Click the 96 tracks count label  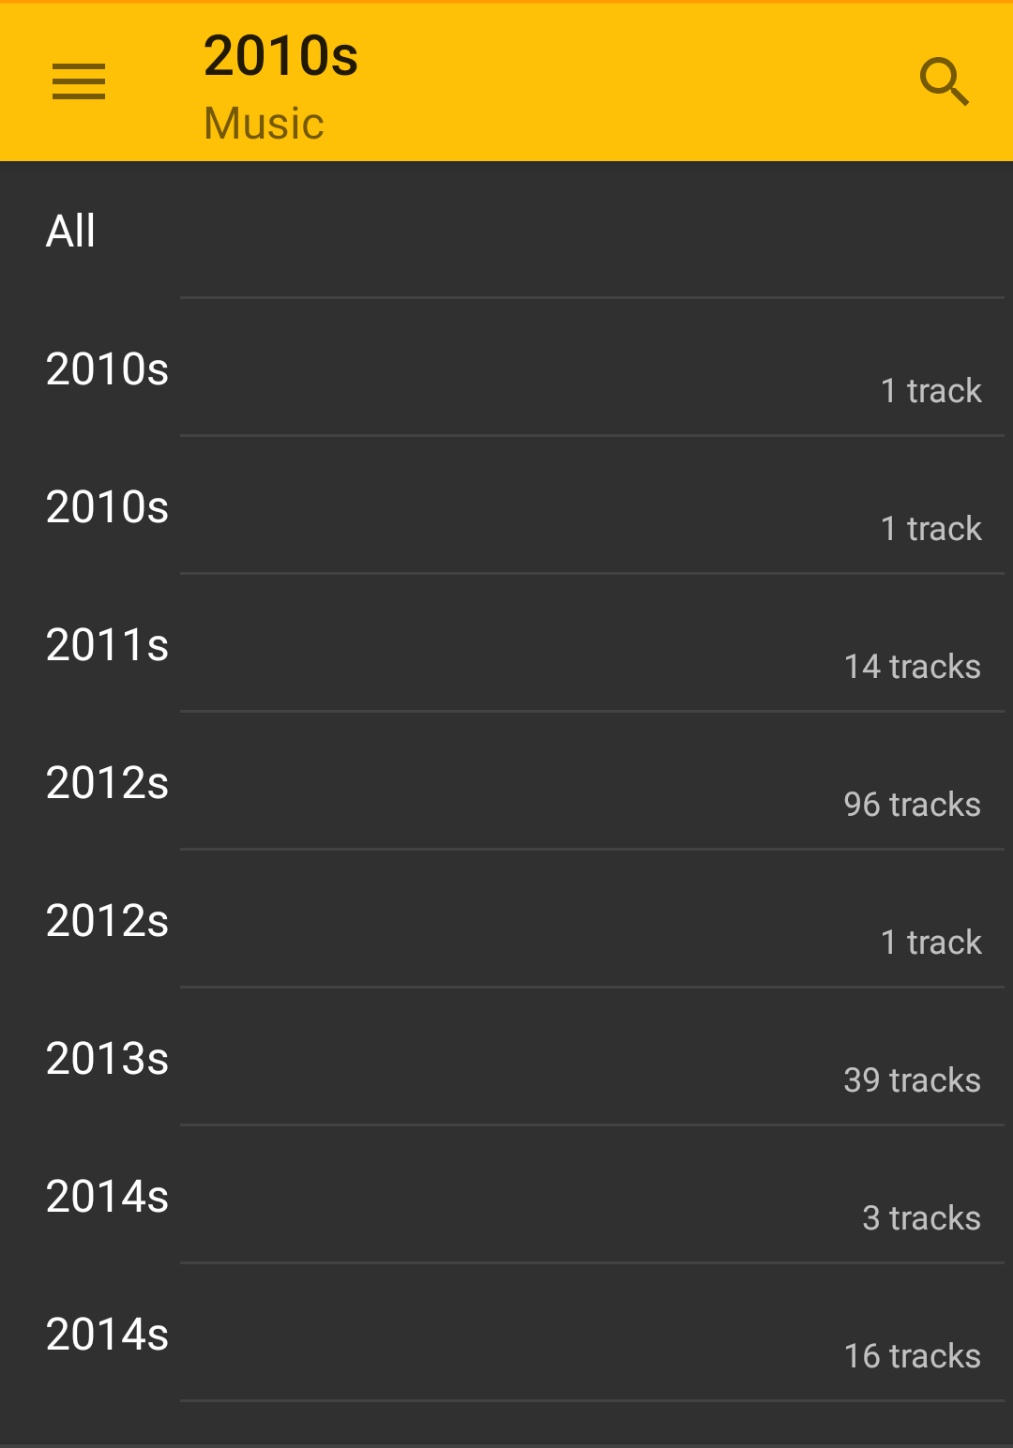click(912, 805)
